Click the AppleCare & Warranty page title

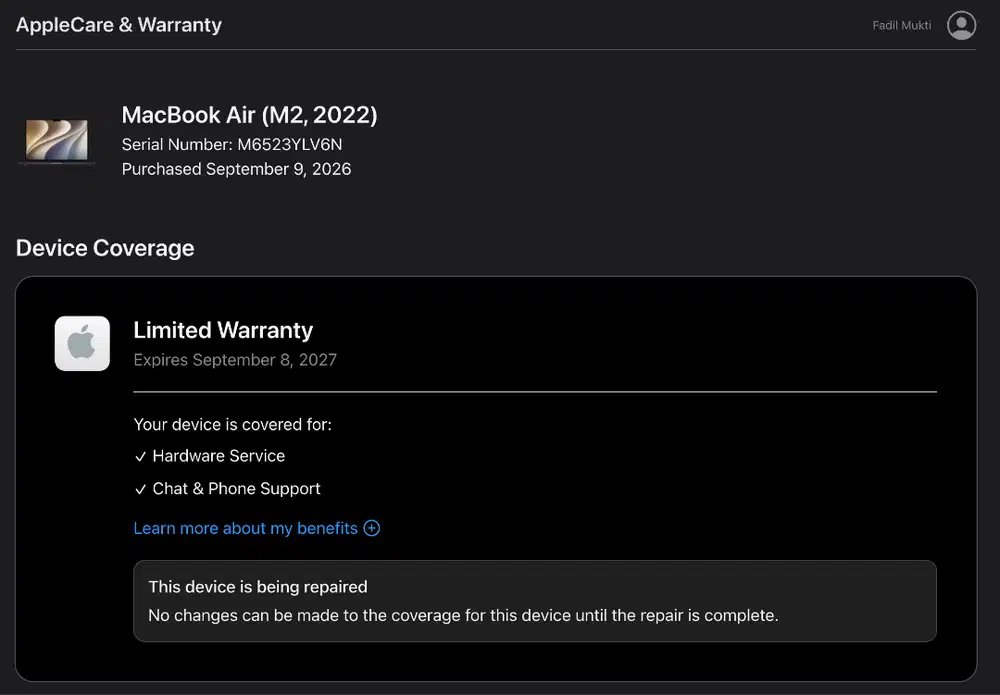coord(119,25)
